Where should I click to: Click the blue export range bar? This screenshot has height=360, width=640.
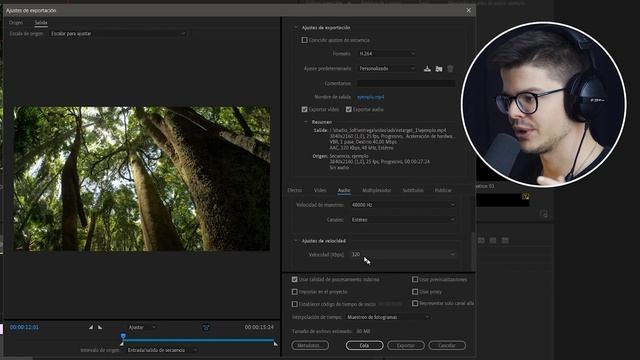click(199, 340)
